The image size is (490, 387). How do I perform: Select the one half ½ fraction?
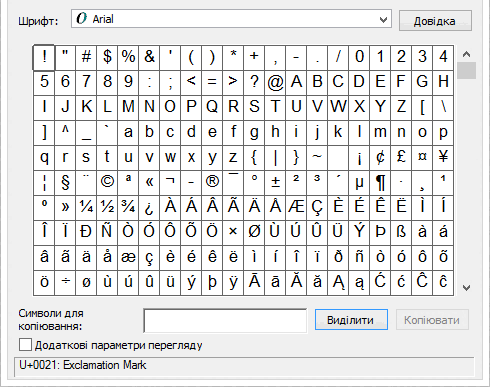click(107, 207)
